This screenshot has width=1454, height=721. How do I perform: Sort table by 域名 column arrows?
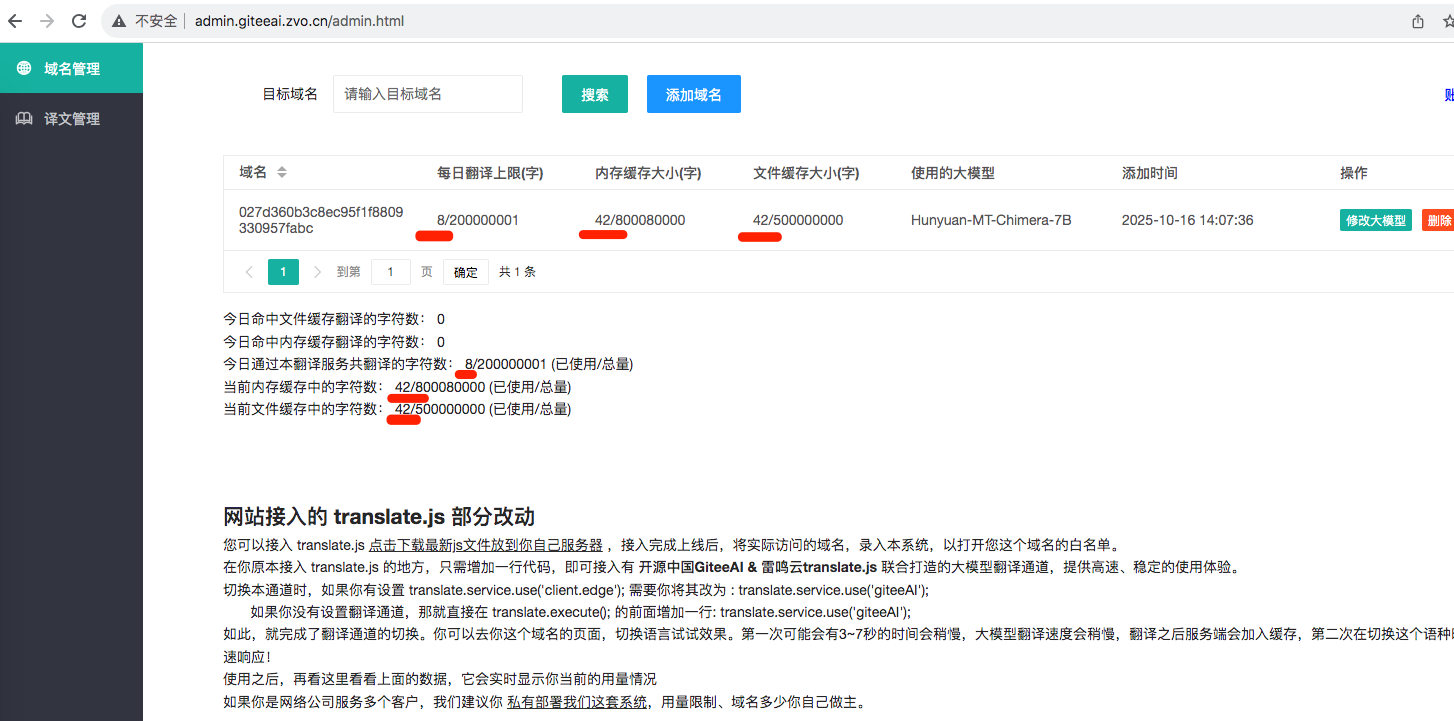(x=282, y=172)
